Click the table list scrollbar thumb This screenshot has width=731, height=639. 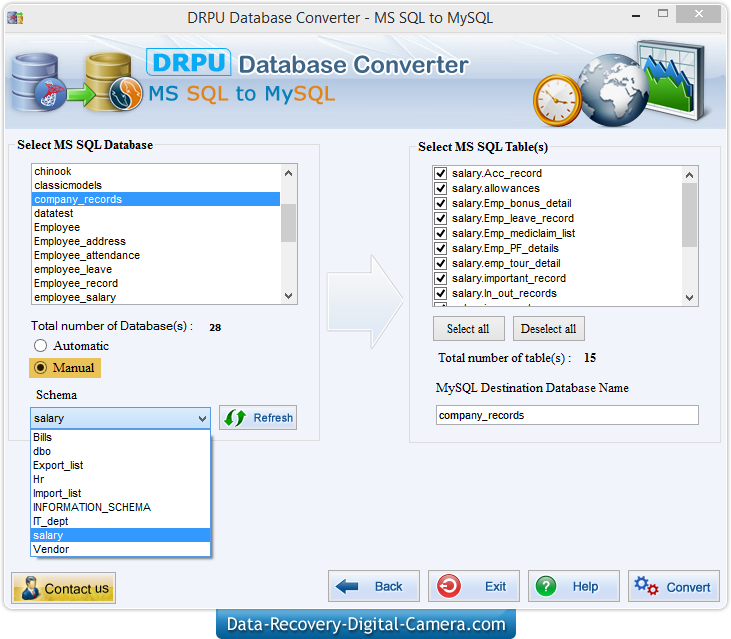(x=690, y=215)
